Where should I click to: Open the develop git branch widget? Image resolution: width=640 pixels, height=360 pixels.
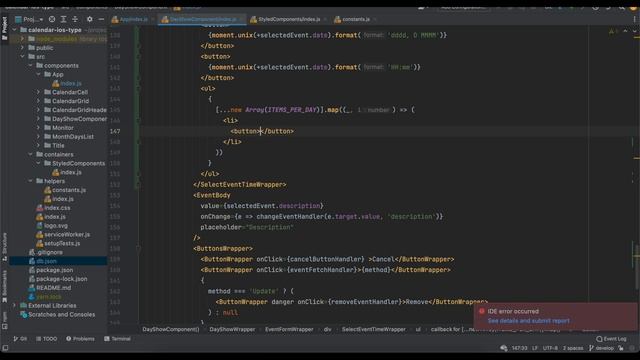tap(601, 348)
